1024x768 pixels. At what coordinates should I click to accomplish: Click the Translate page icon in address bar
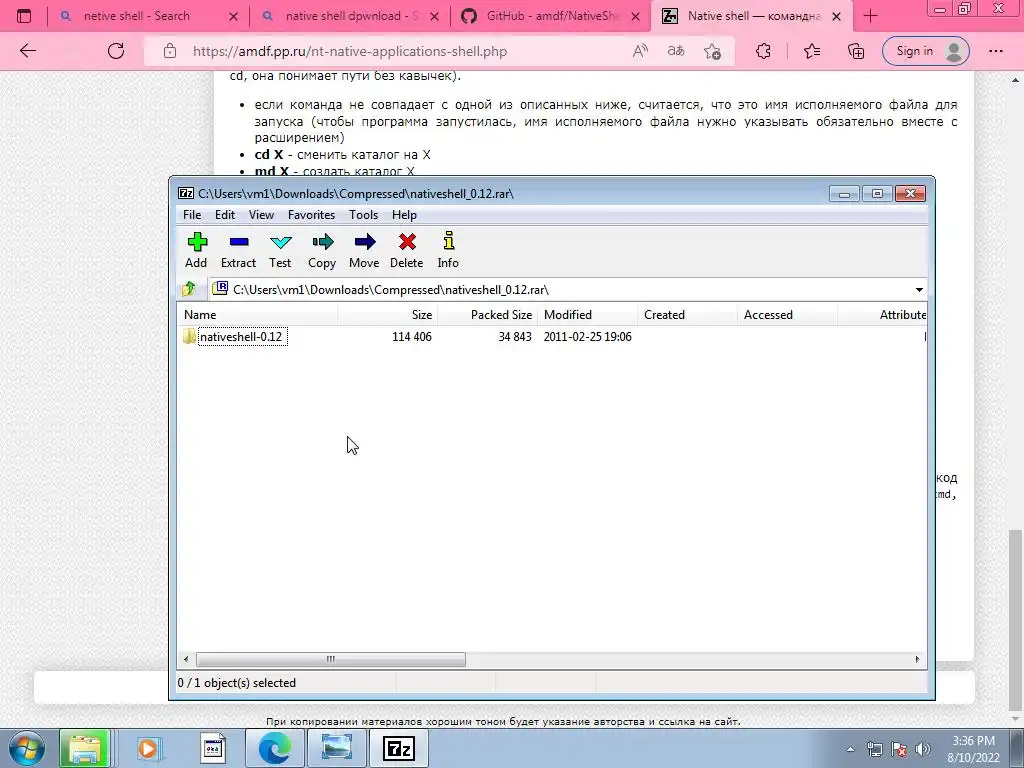point(676,51)
